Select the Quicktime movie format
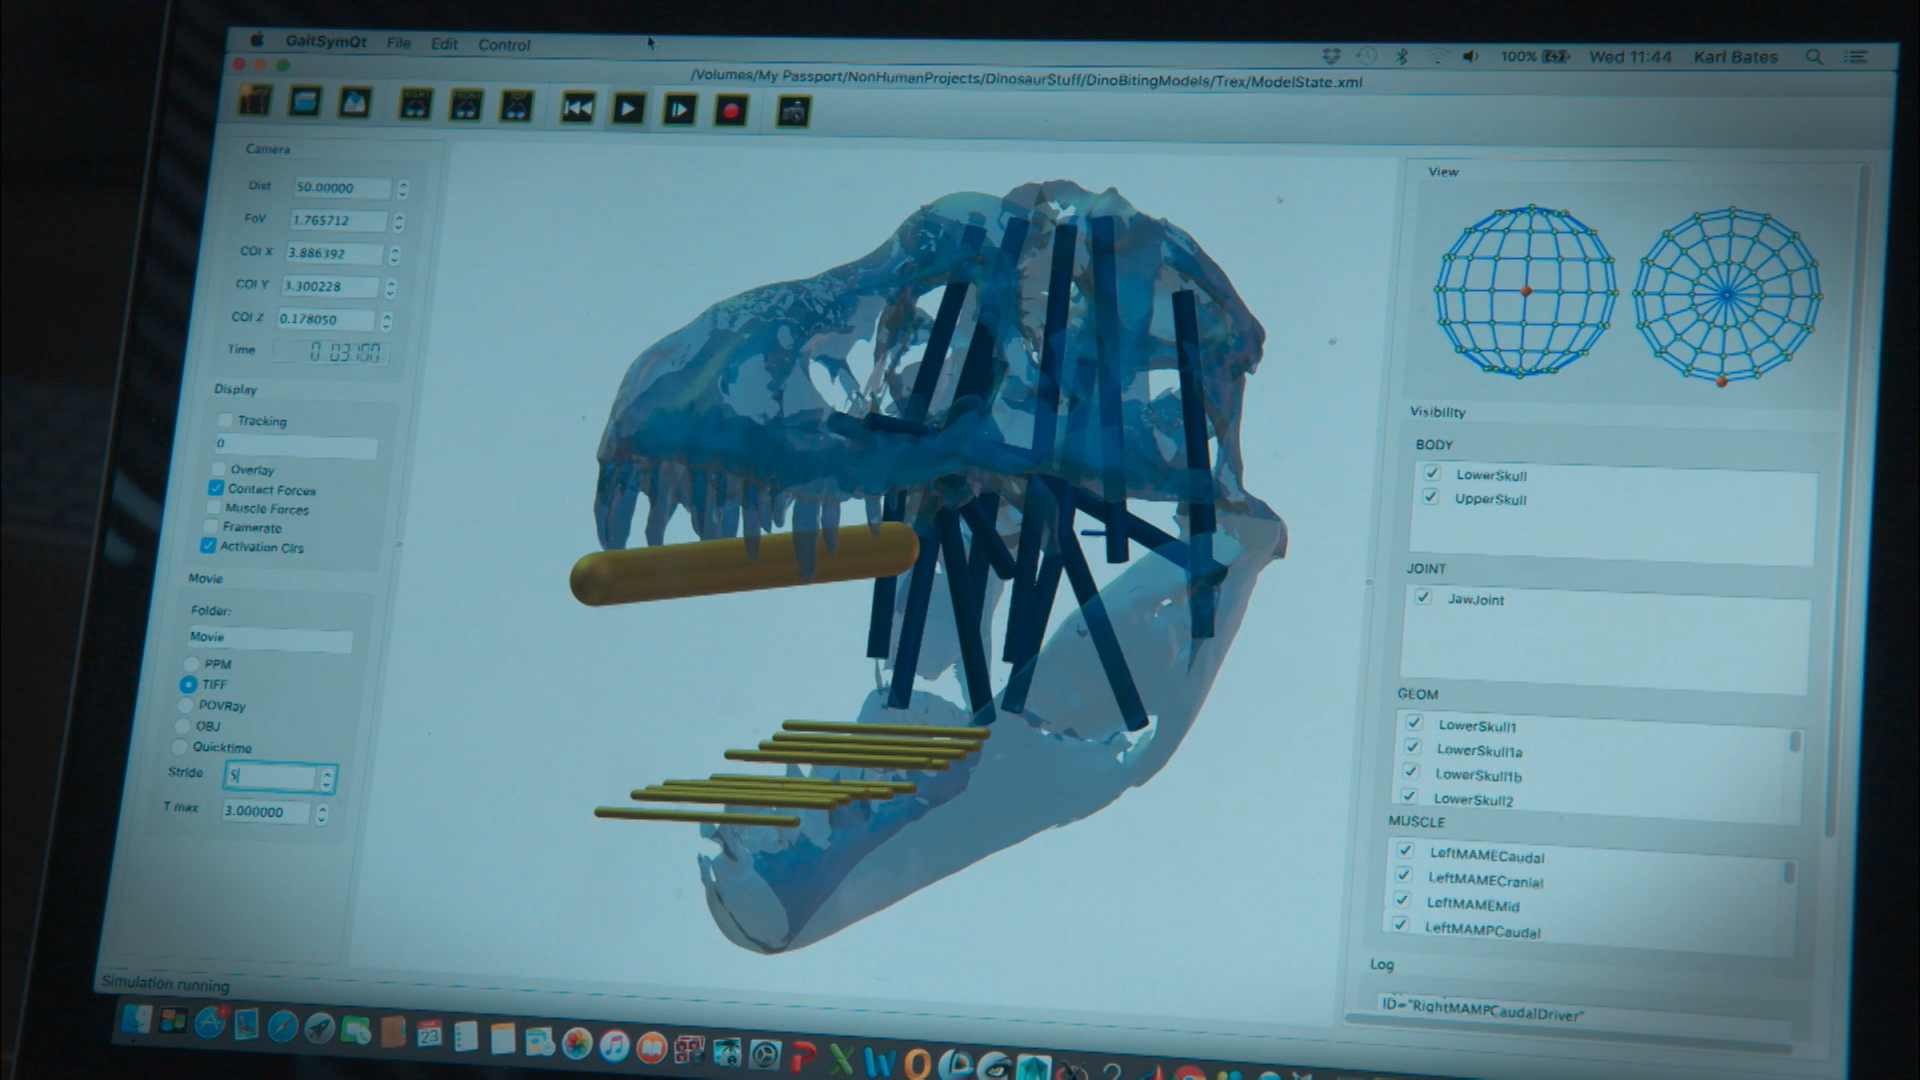The height and width of the screenshot is (1080, 1920). click(x=179, y=746)
